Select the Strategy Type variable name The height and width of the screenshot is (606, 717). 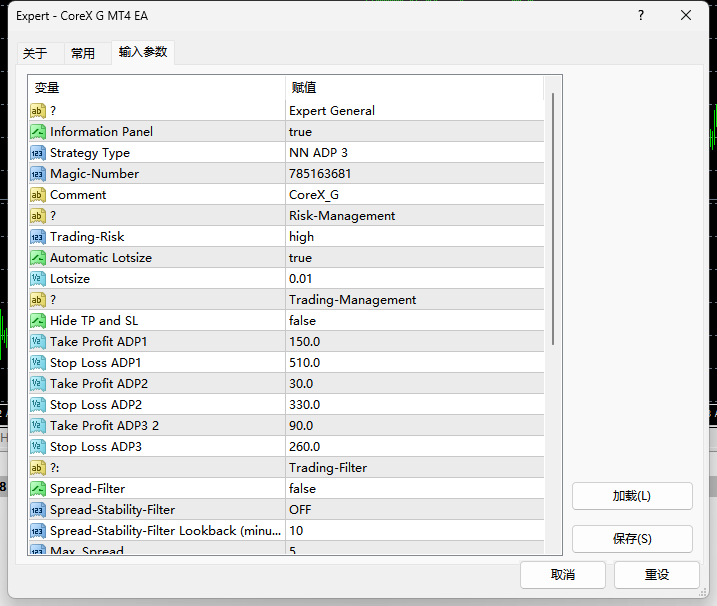(x=90, y=153)
